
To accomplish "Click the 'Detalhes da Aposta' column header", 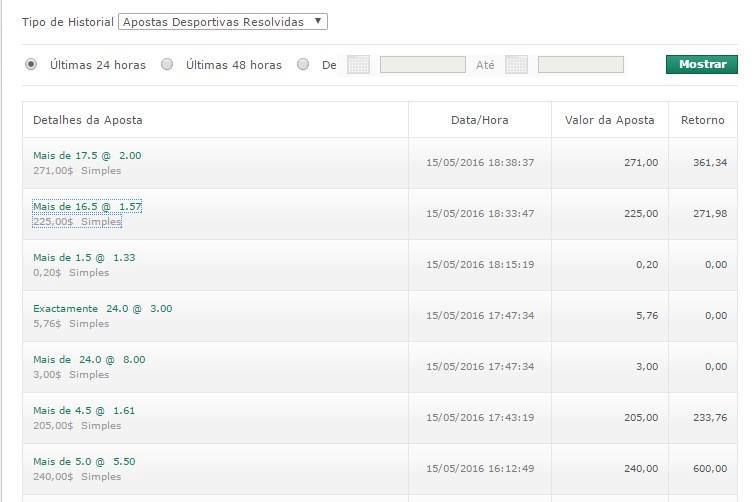I will (x=88, y=120).
